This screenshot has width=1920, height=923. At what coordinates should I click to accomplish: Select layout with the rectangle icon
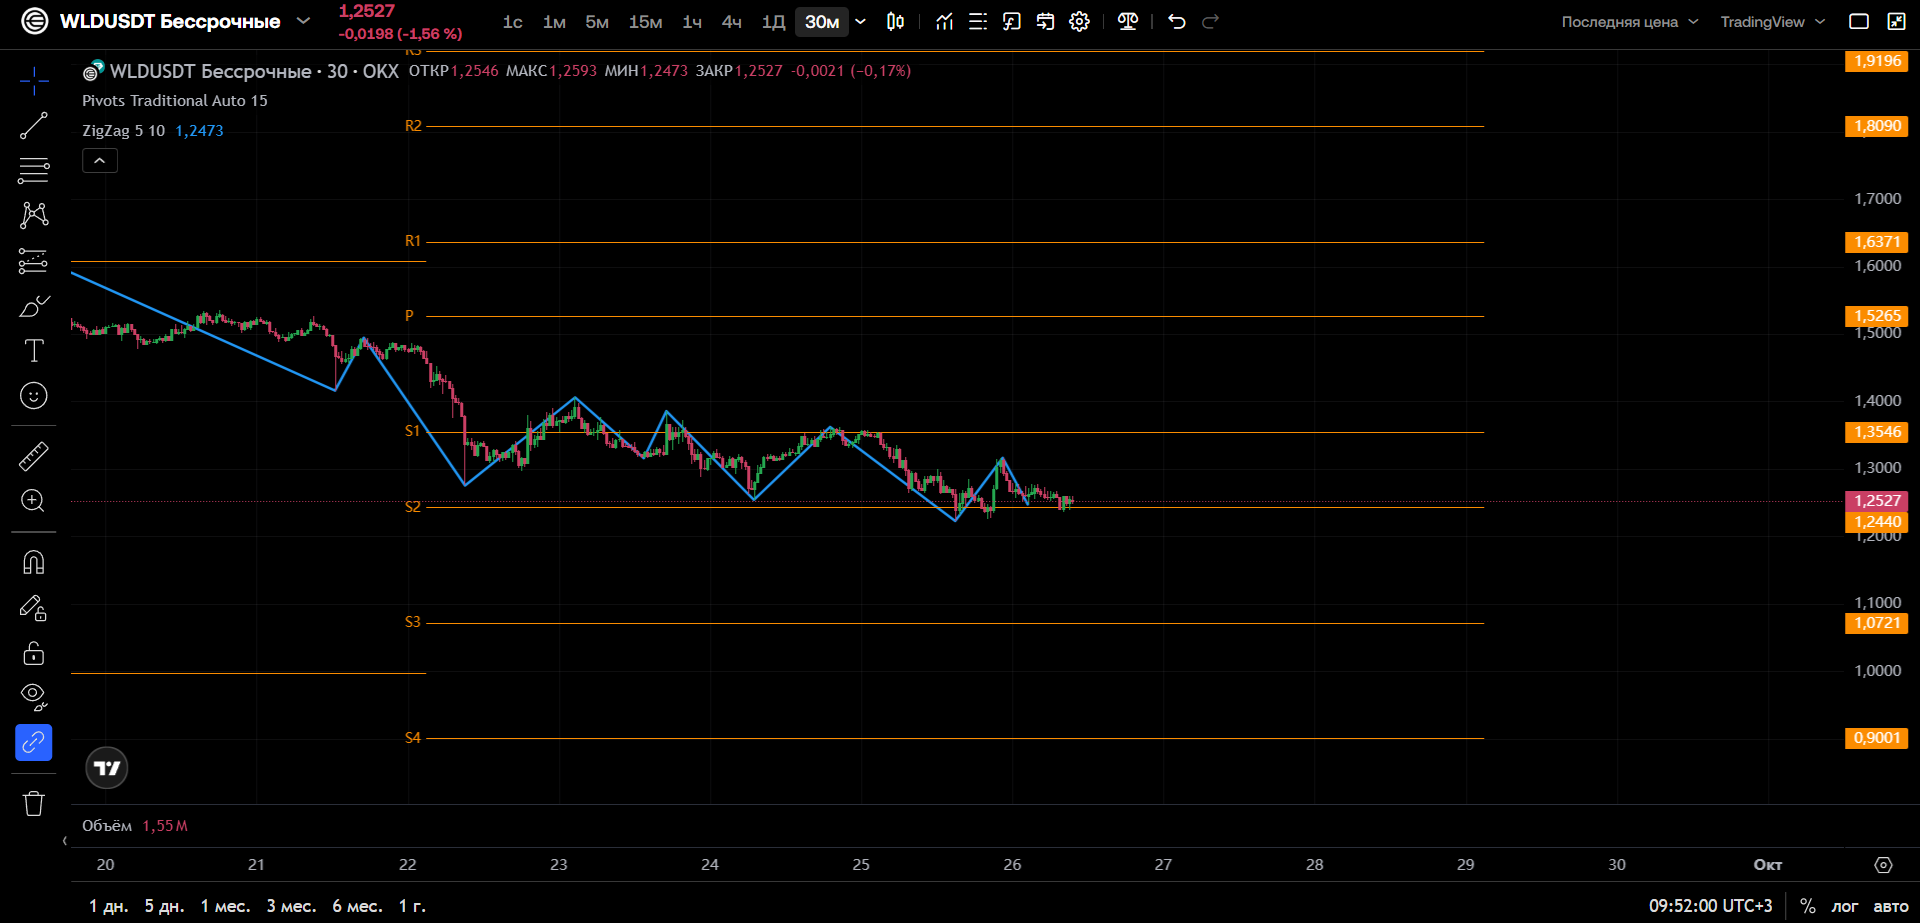1859,22
